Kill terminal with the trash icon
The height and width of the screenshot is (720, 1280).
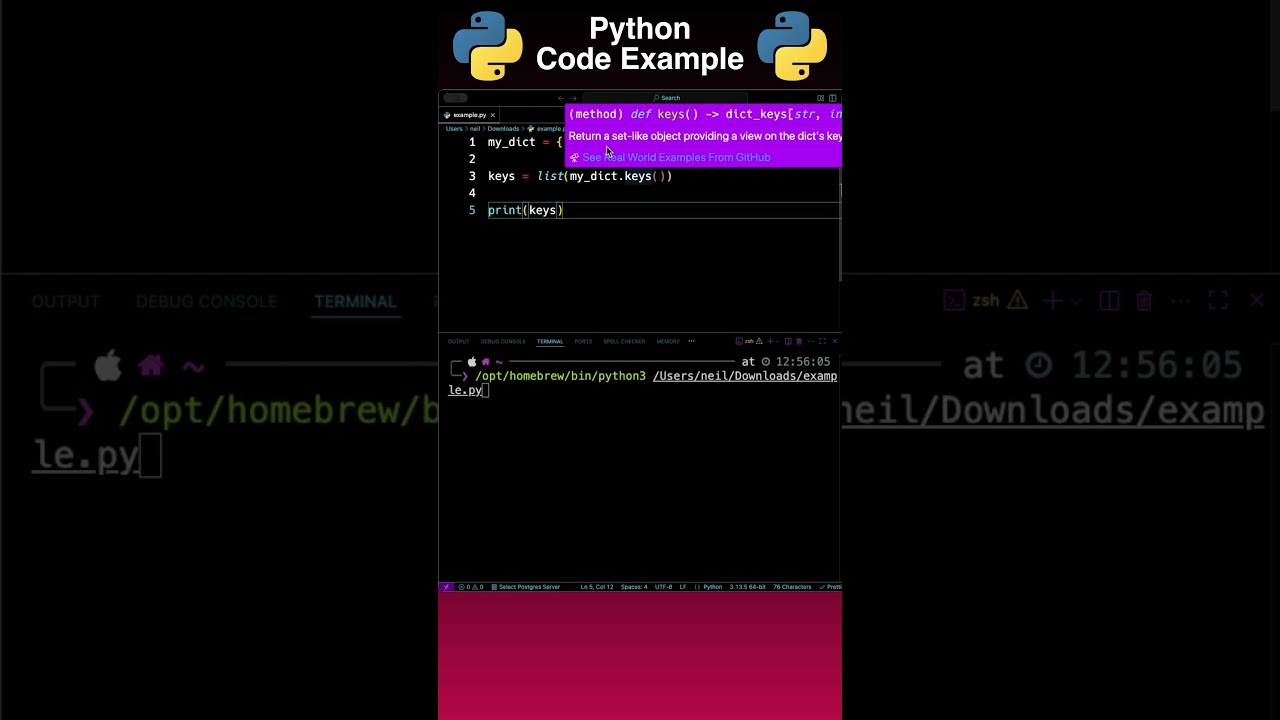click(x=799, y=341)
